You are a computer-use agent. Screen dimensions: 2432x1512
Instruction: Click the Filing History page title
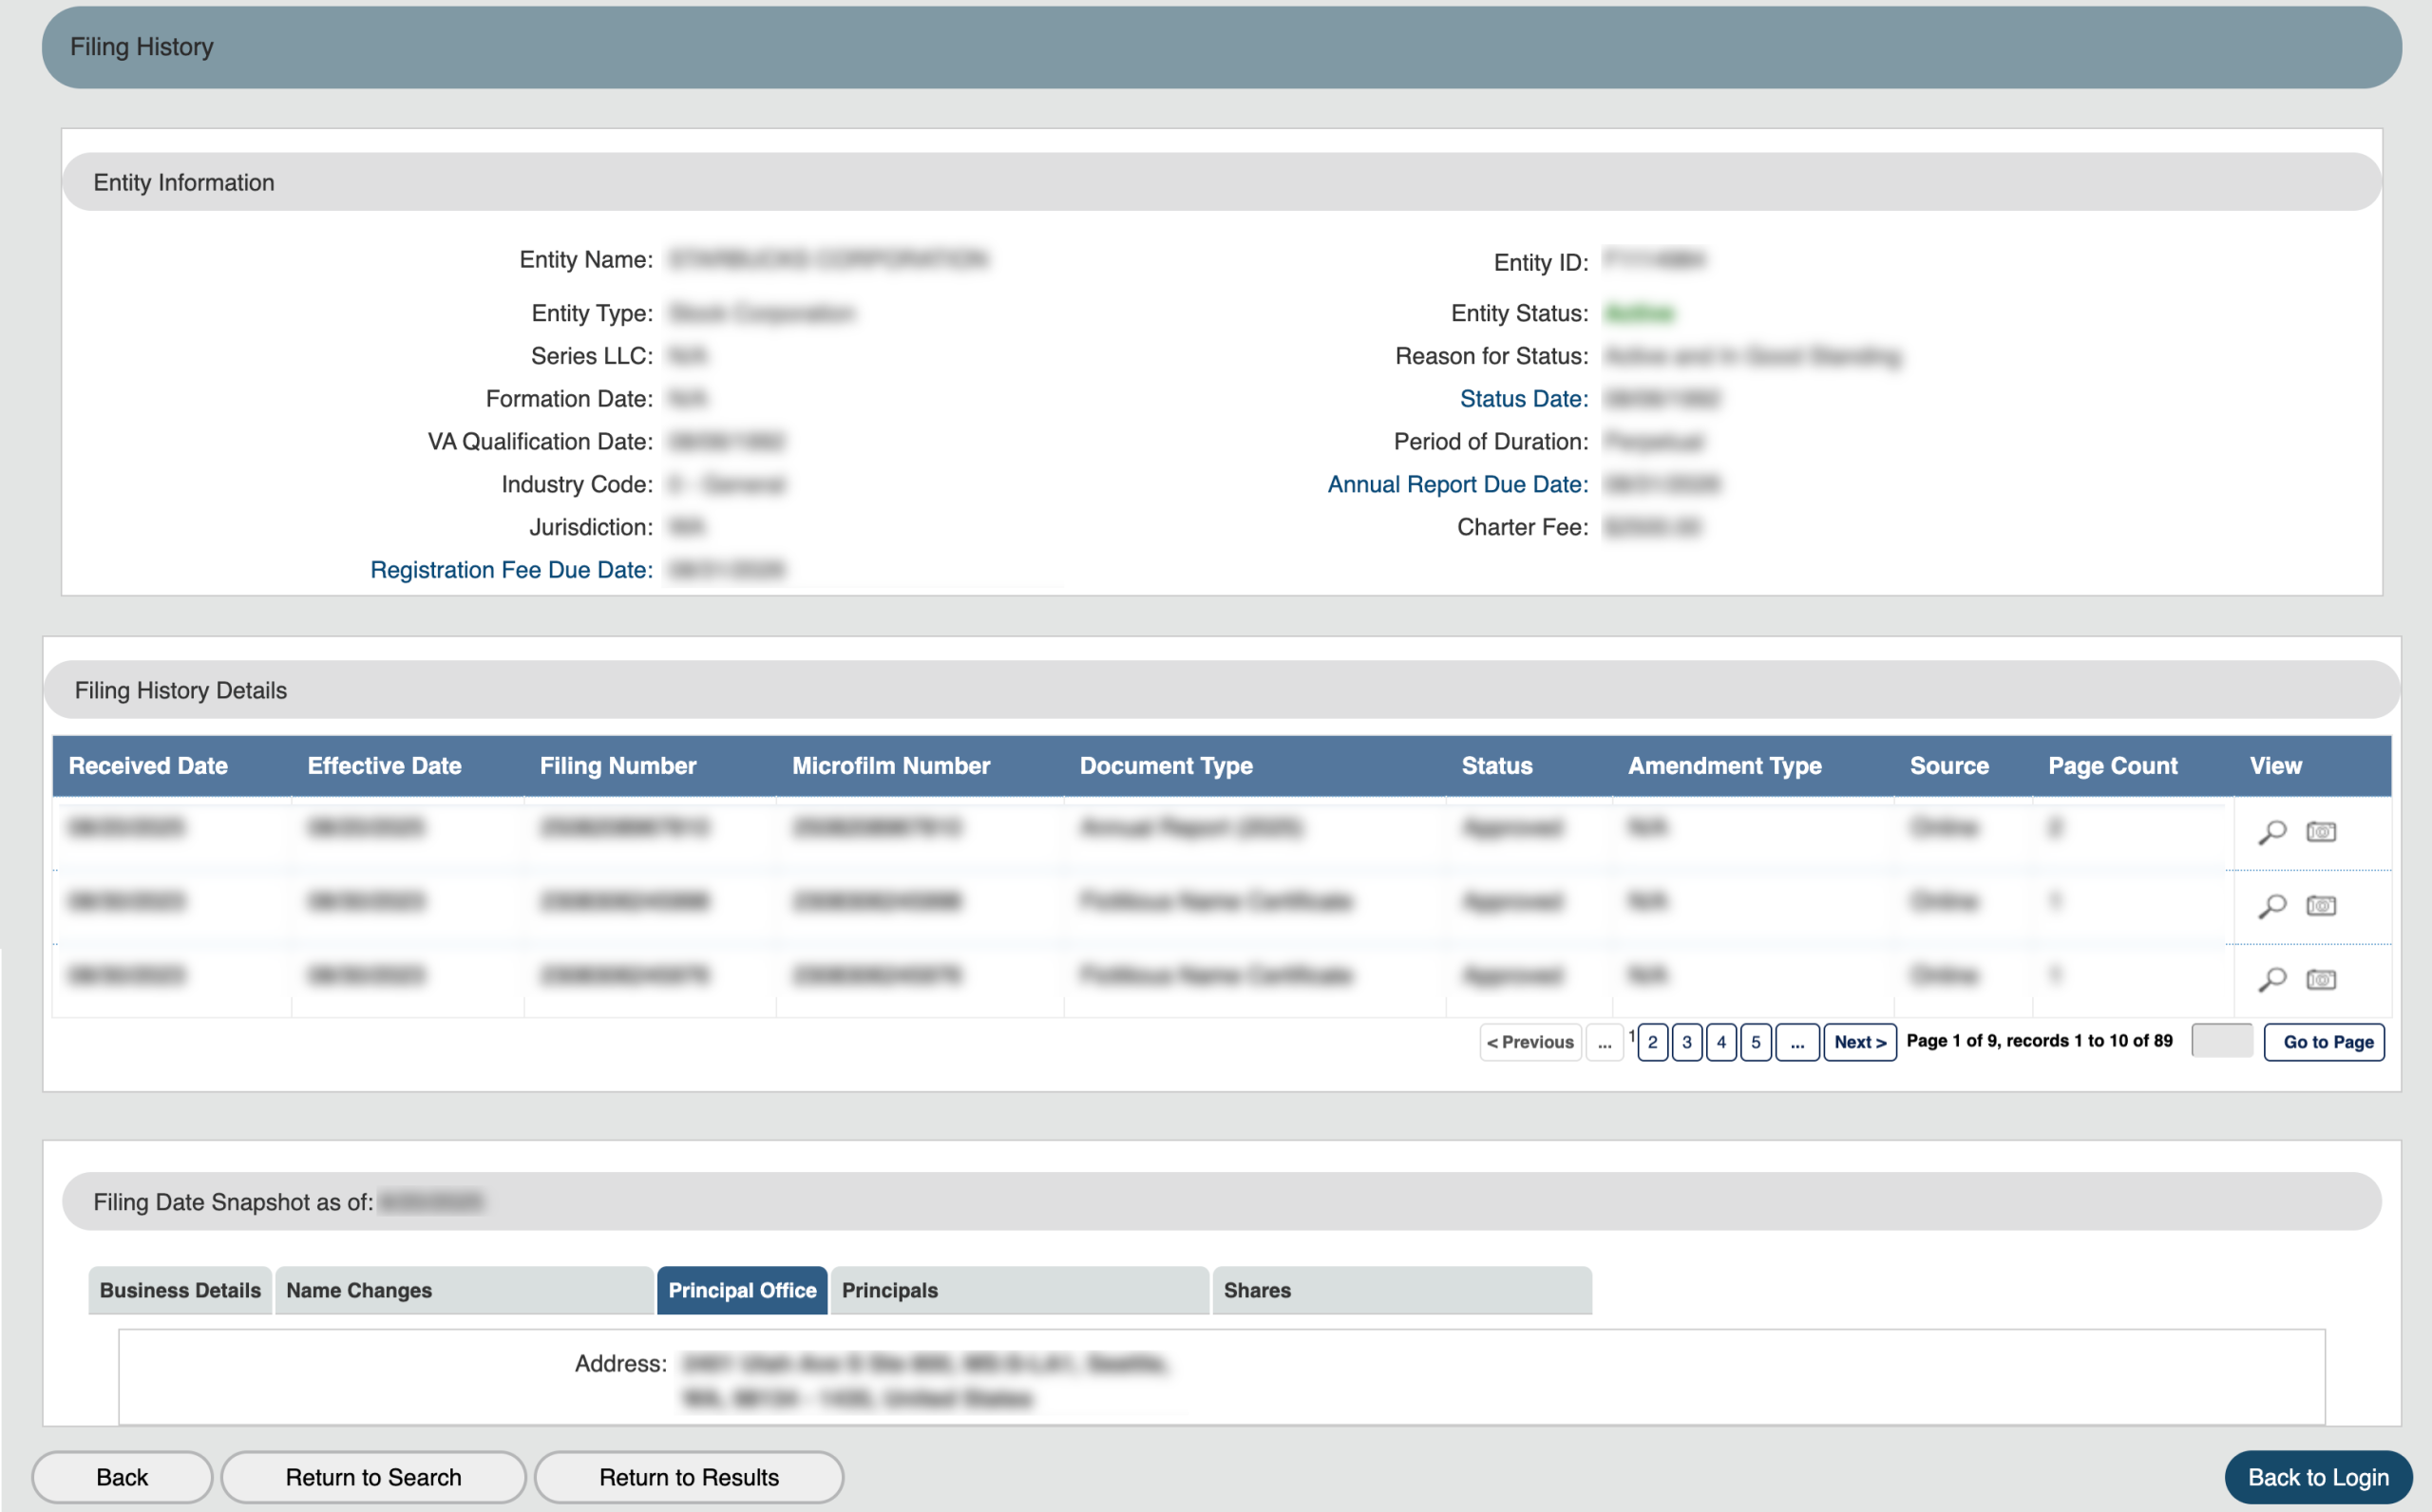tap(142, 47)
